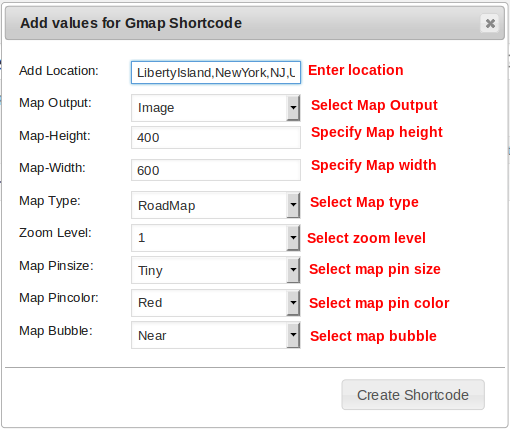This screenshot has height=429, width=510.
Task: Click the Add Location text field
Action: [216, 72]
